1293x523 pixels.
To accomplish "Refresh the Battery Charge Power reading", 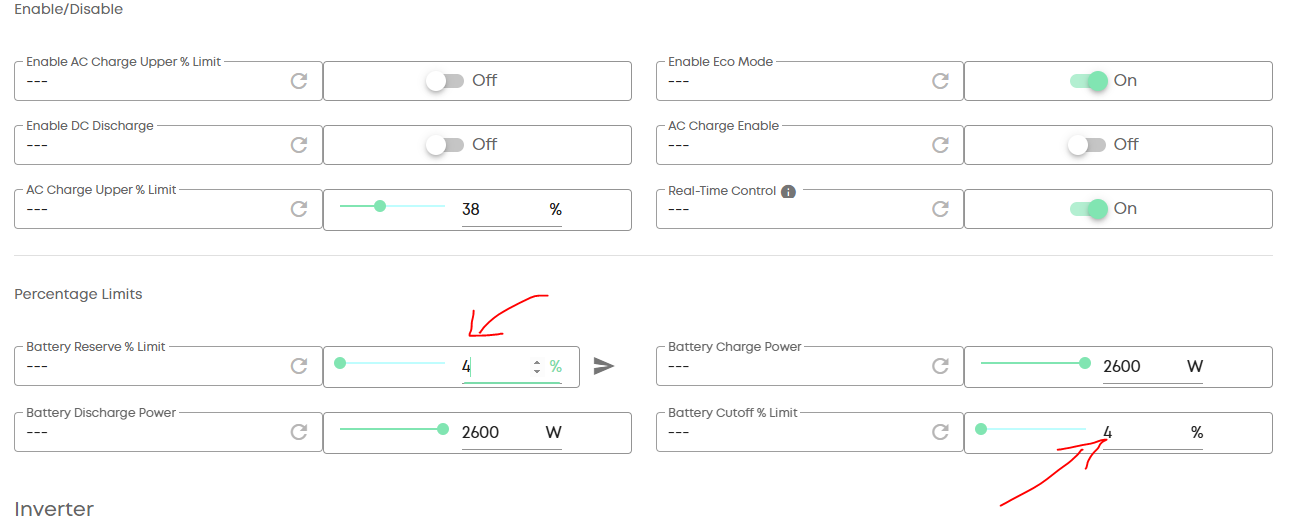I will [x=940, y=366].
